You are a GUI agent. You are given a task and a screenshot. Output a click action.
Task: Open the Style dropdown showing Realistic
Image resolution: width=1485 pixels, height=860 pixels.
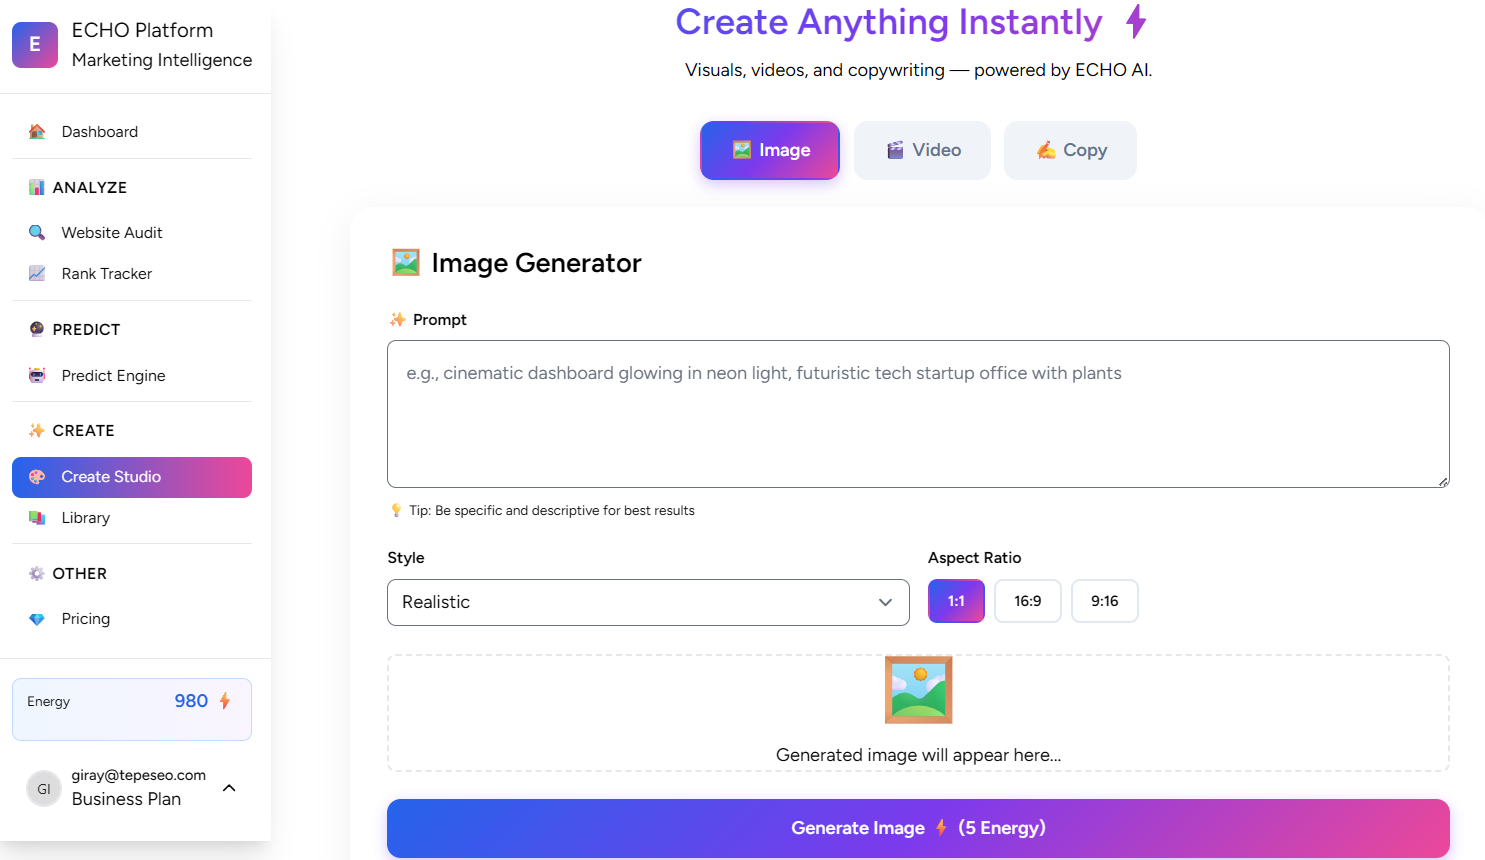click(x=648, y=602)
